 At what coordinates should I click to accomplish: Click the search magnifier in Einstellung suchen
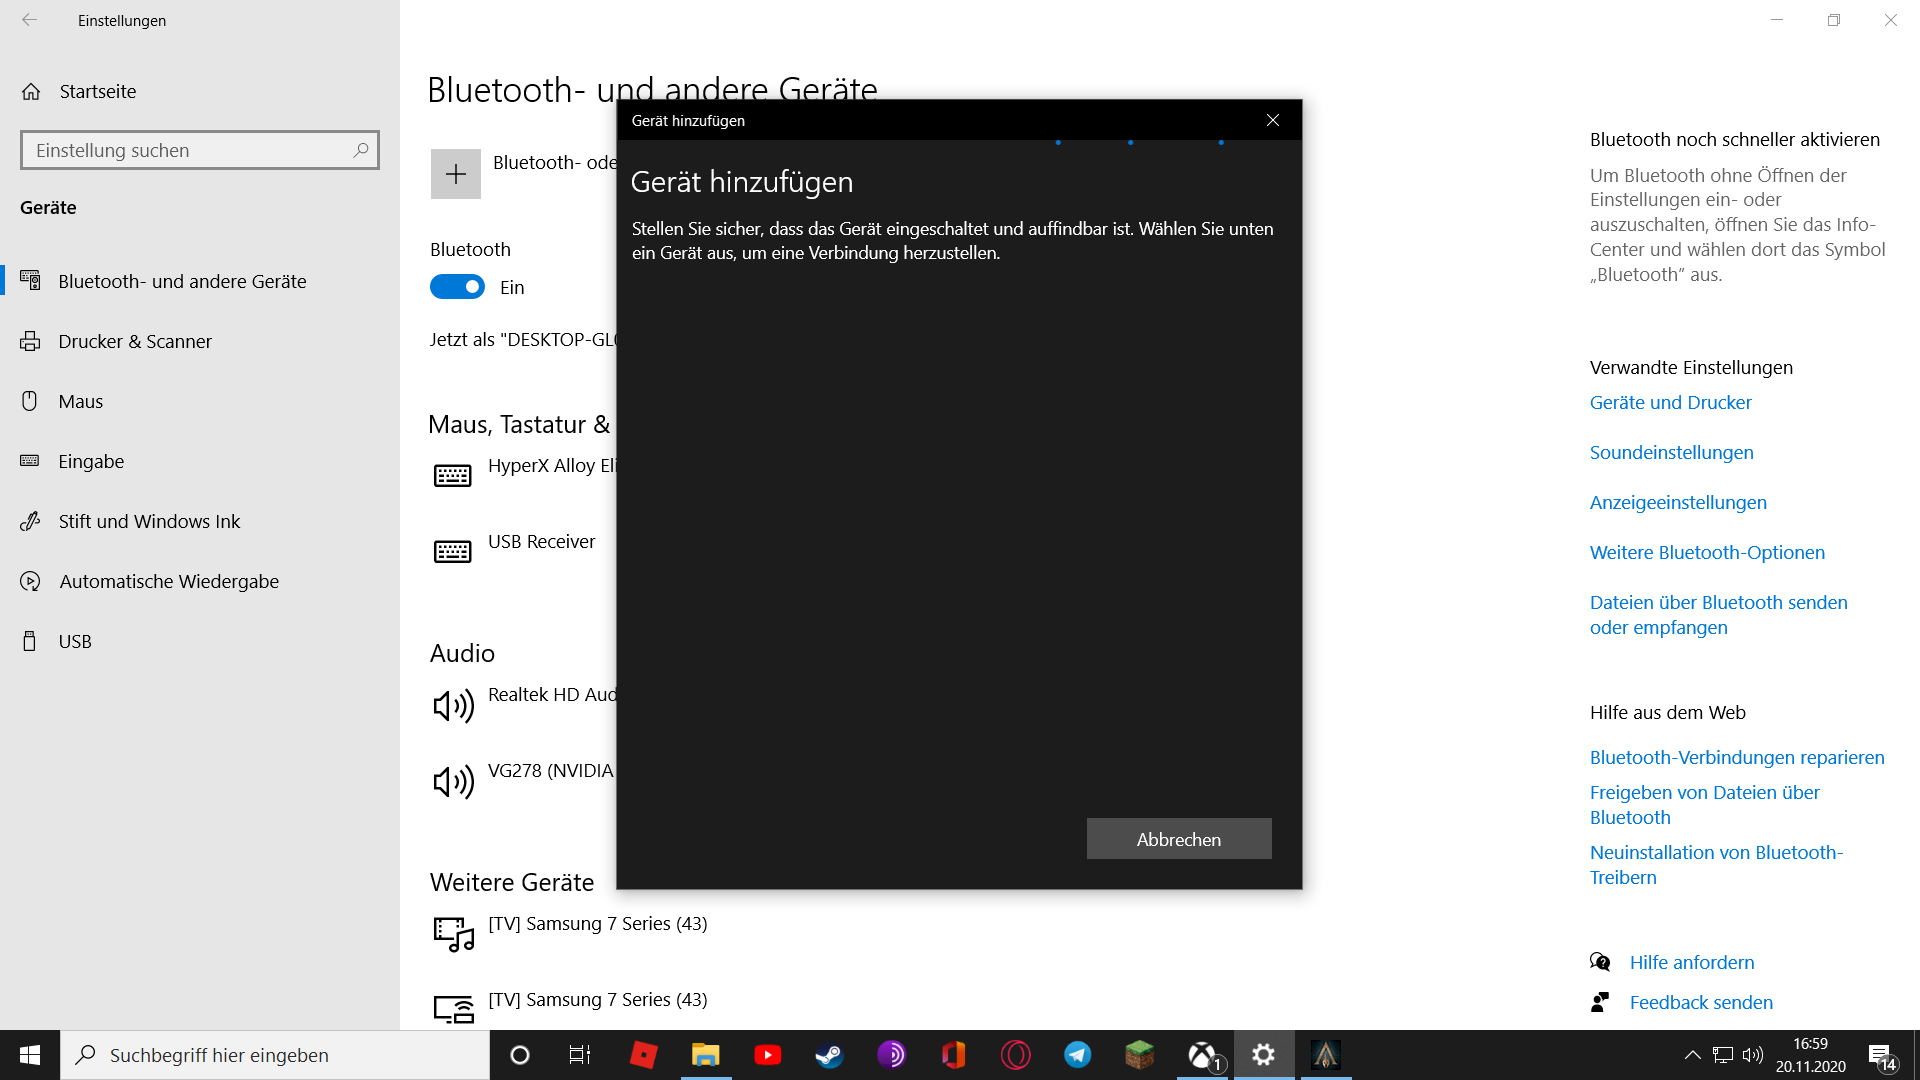coord(361,150)
